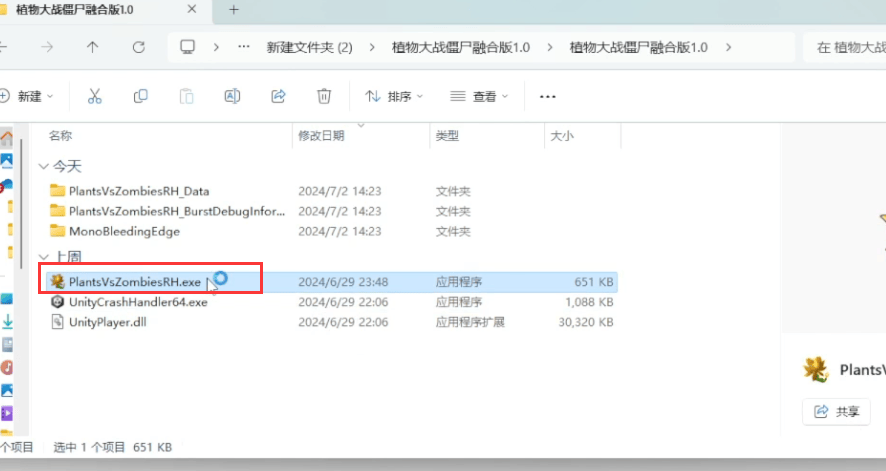Viewport: 886px width, 471px height.
Task: Click the Cut scissors icon
Action: coord(94,97)
